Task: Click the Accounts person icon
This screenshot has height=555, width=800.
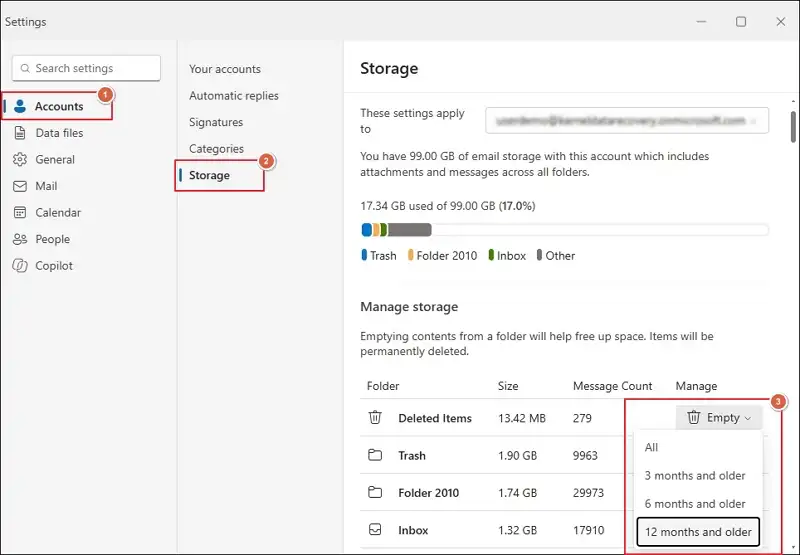Action: [x=20, y=106]
